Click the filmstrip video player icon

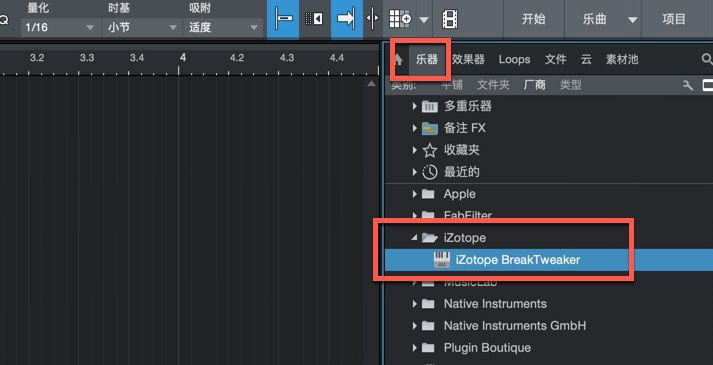pos(450,19)
